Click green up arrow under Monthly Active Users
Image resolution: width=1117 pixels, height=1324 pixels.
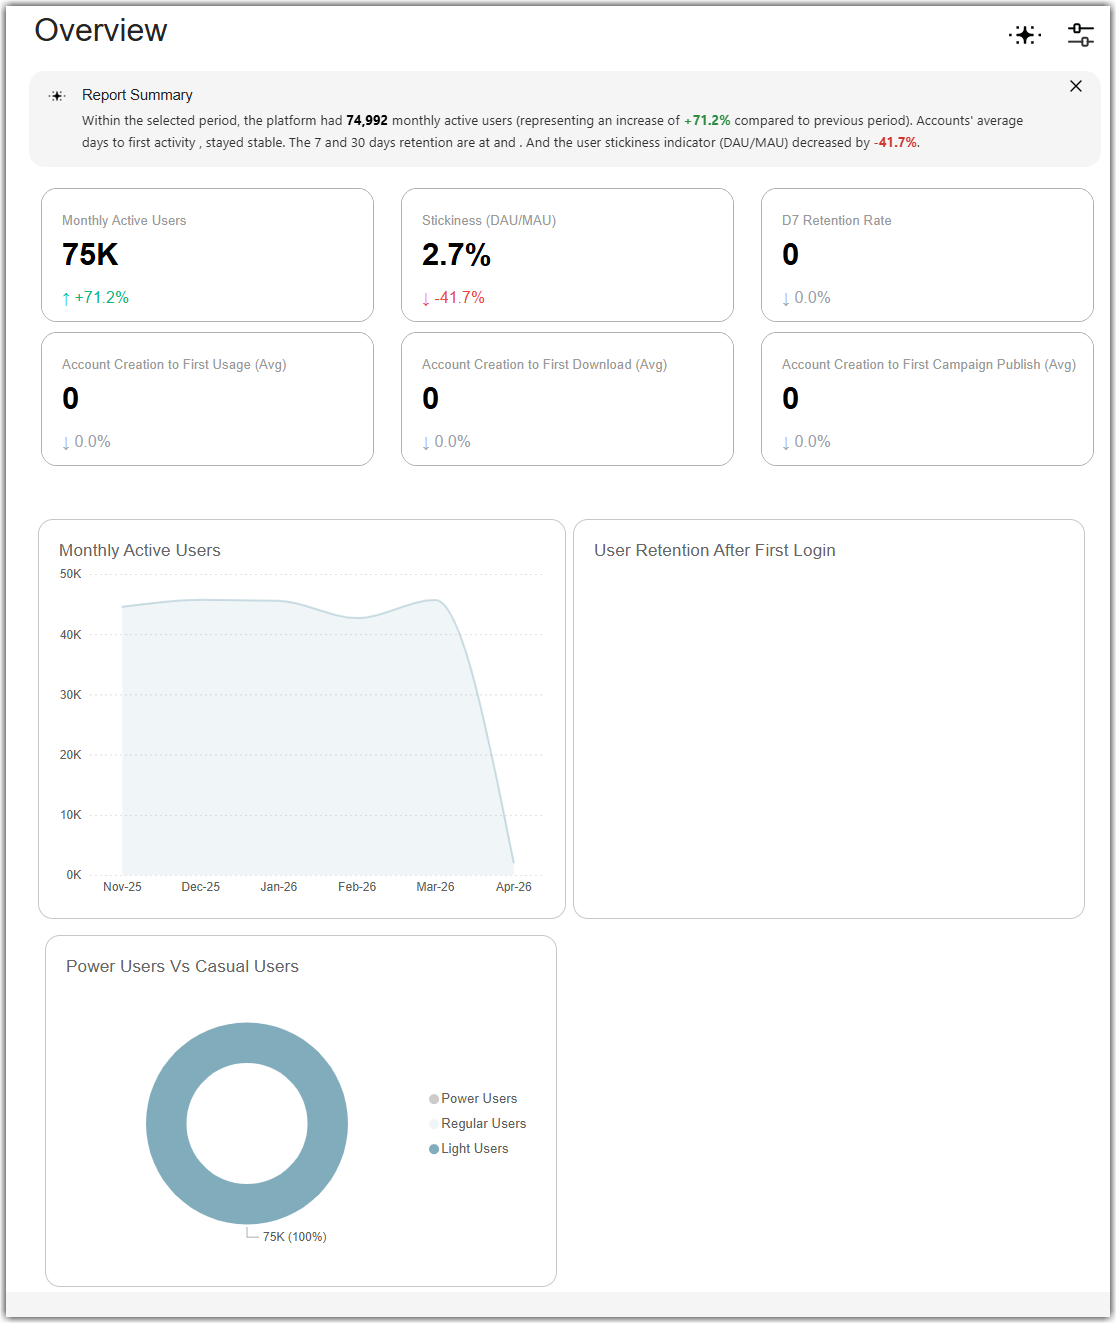66,298
